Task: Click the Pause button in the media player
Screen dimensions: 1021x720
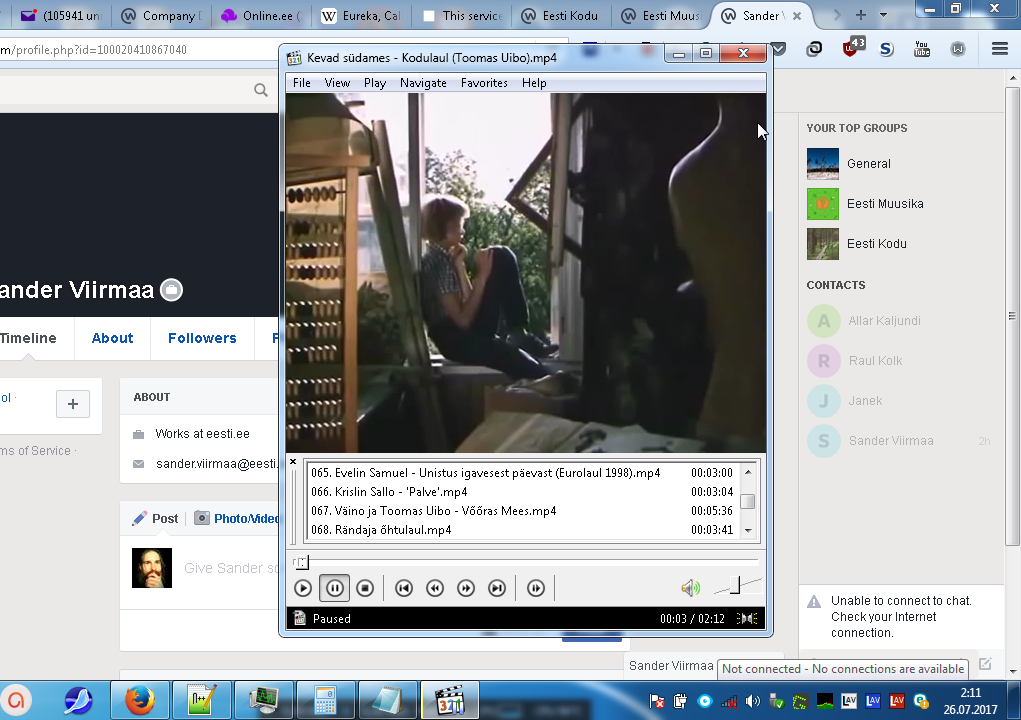Action: (334, 588)
